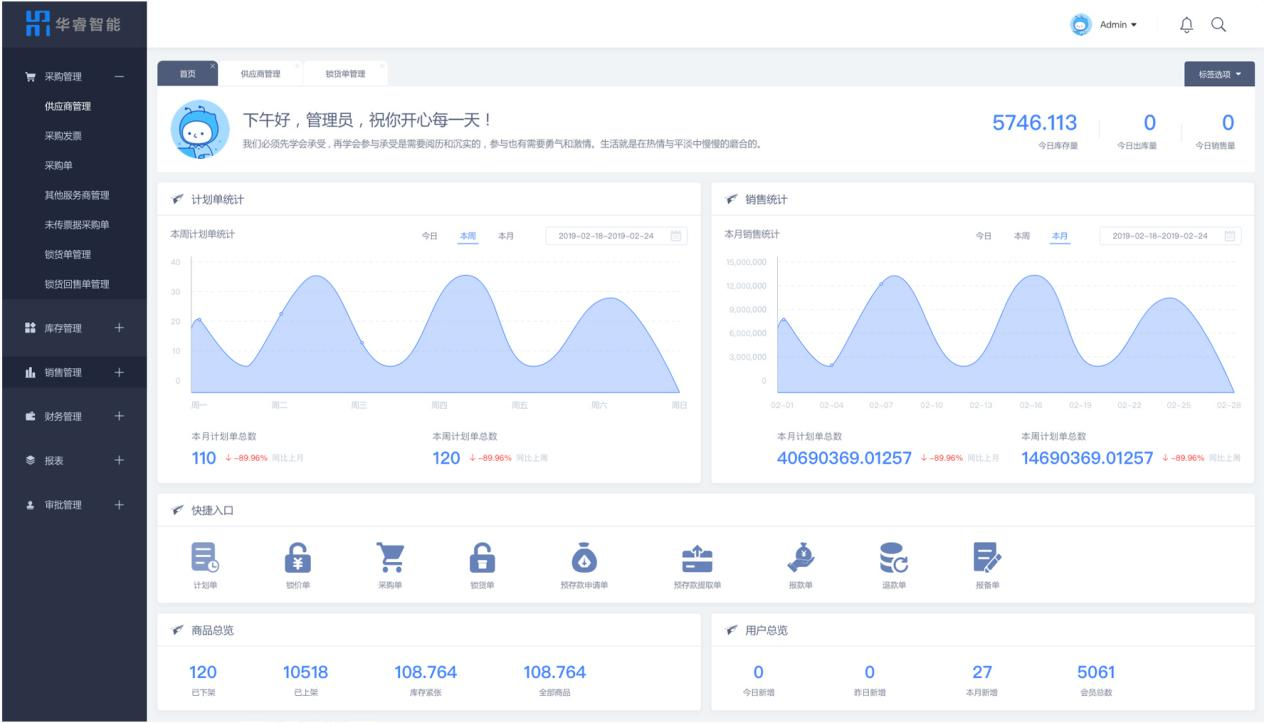Screen dimensions: 1264x723
Task: Open 采购发票 in the sidebar
Action: [63, 135]
